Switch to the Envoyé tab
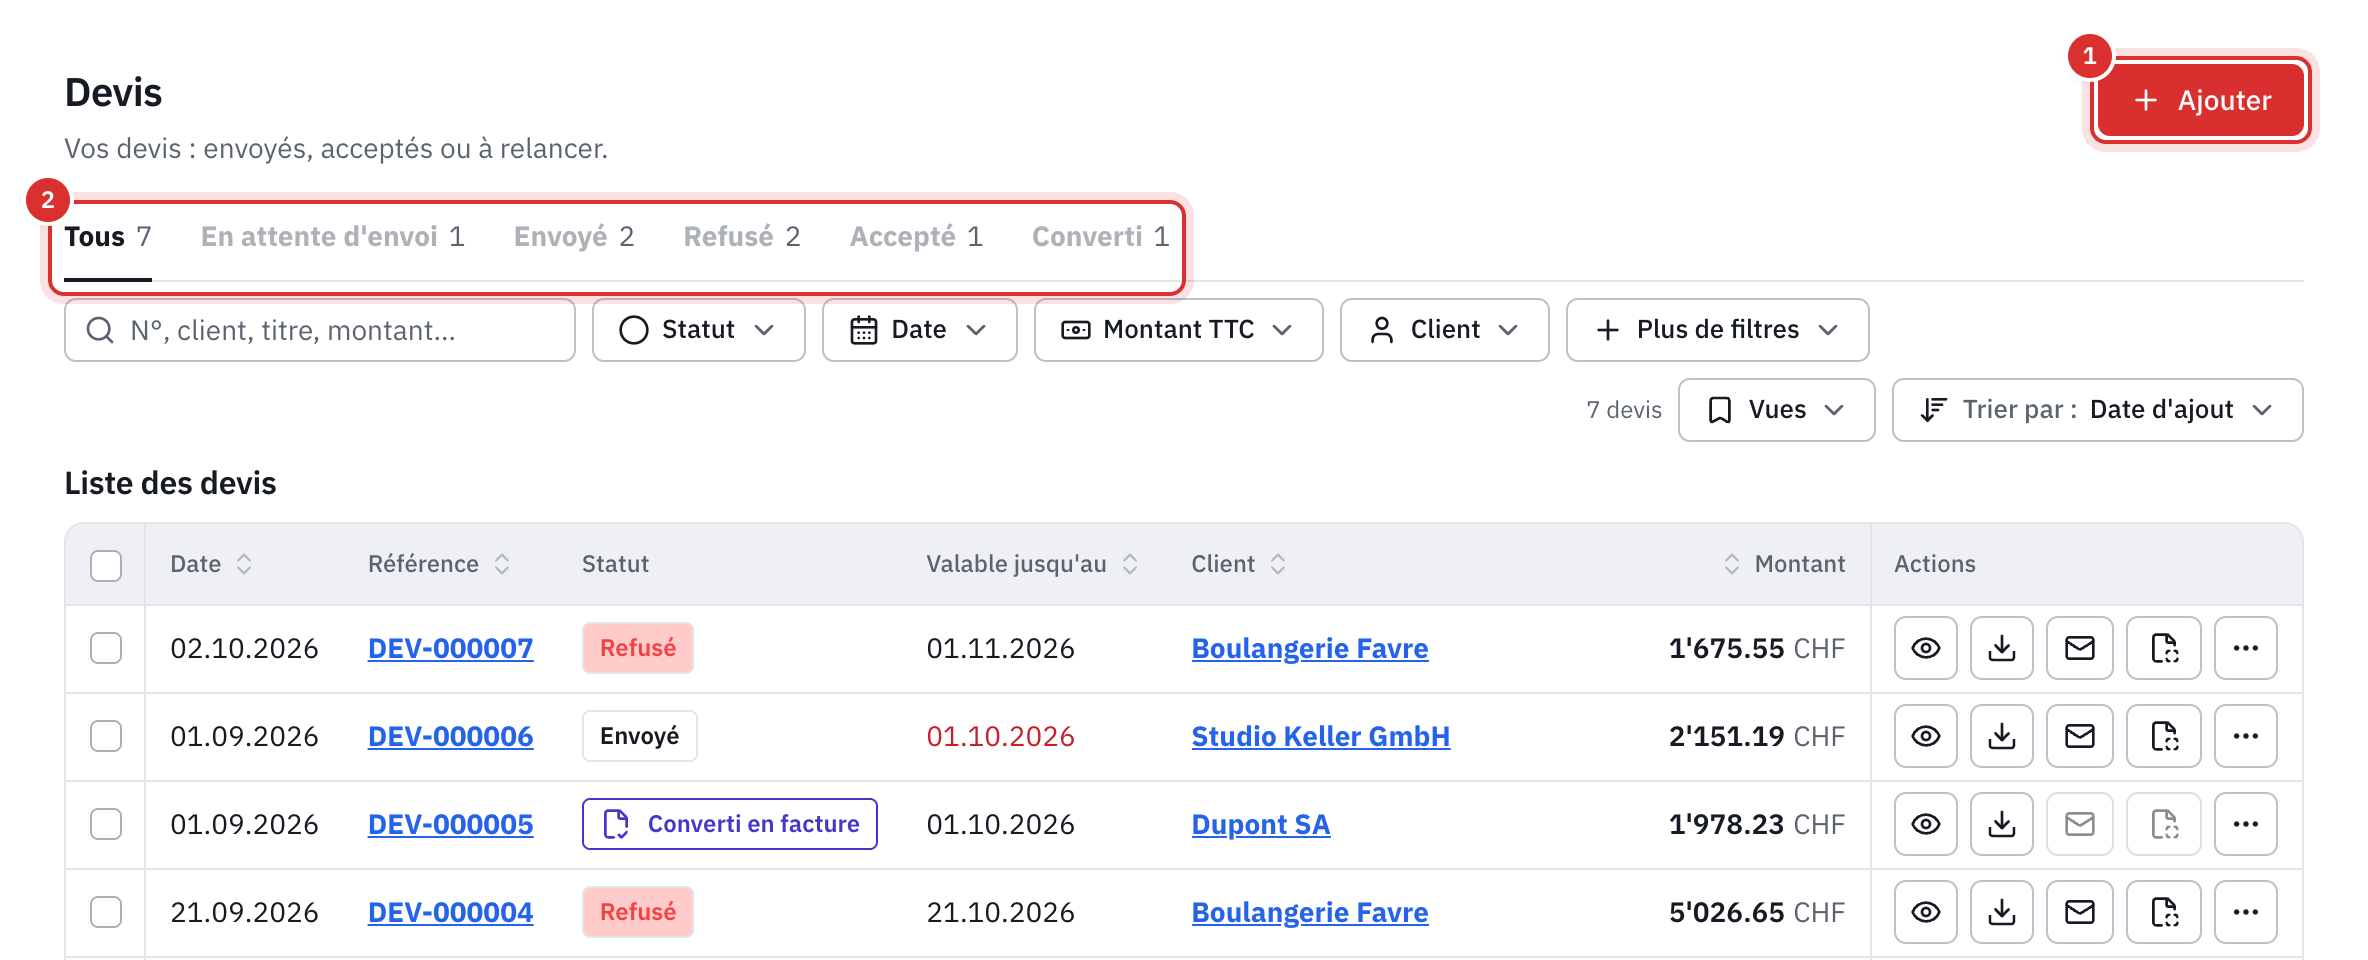Viewport: 2368px width, 960px height. click(x=574, y=237)
